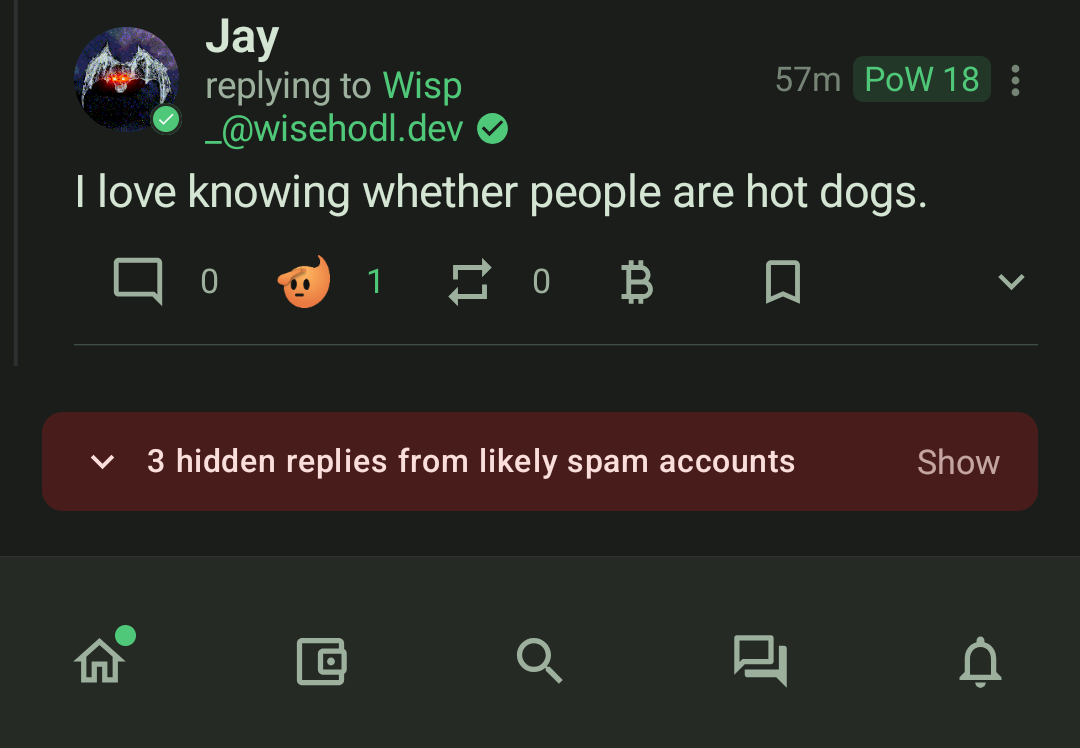Tap the reaction count 1
1080x748 pixels.
point(375,281)
